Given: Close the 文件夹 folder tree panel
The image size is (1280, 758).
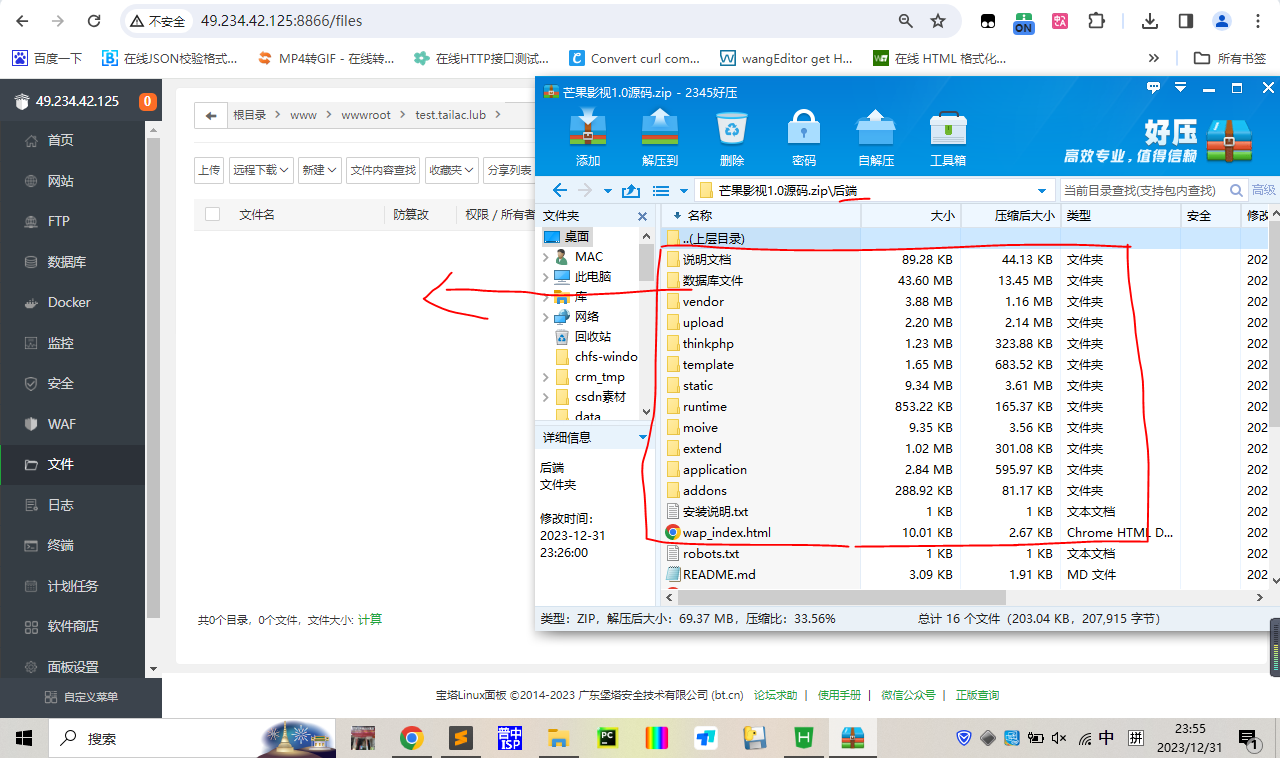Looking at the screenshot, I should click(642, 216).
